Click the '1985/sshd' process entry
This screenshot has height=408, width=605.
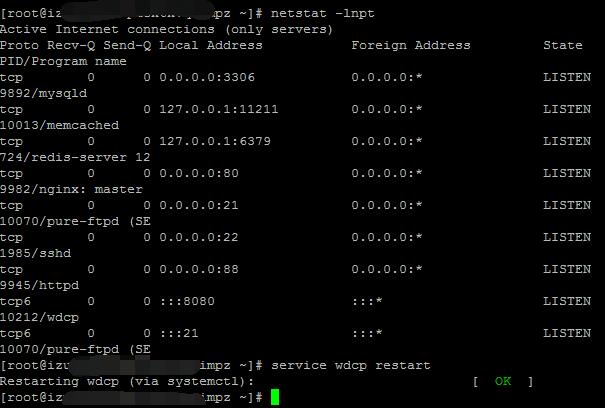35,253
